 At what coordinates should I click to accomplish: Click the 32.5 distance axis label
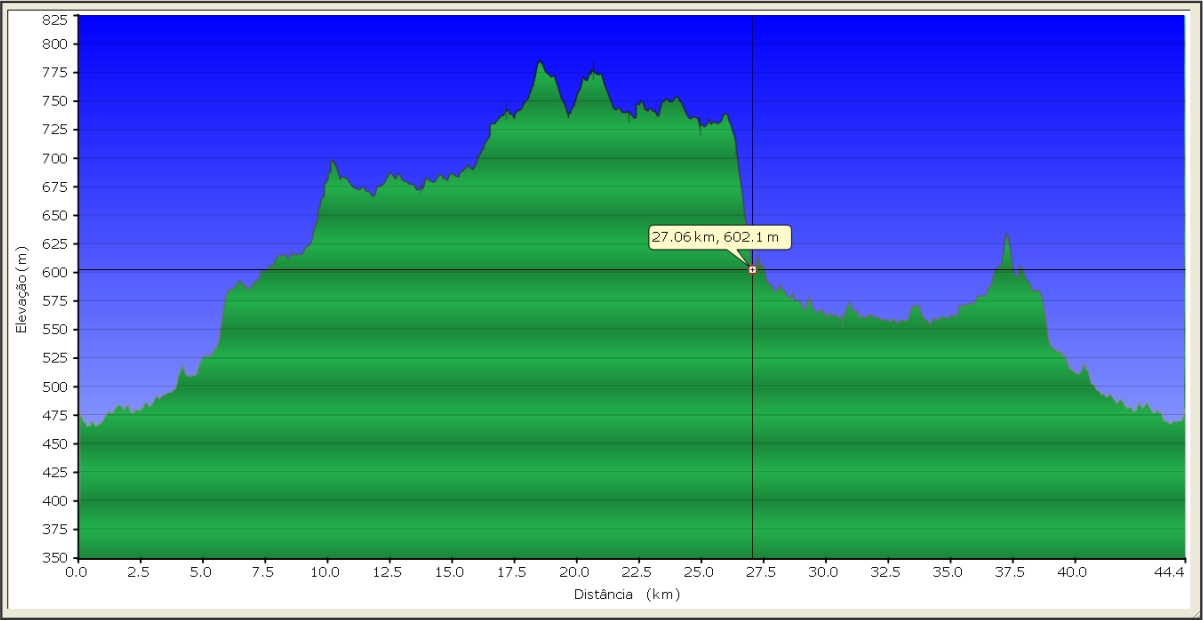coord(886,573)
